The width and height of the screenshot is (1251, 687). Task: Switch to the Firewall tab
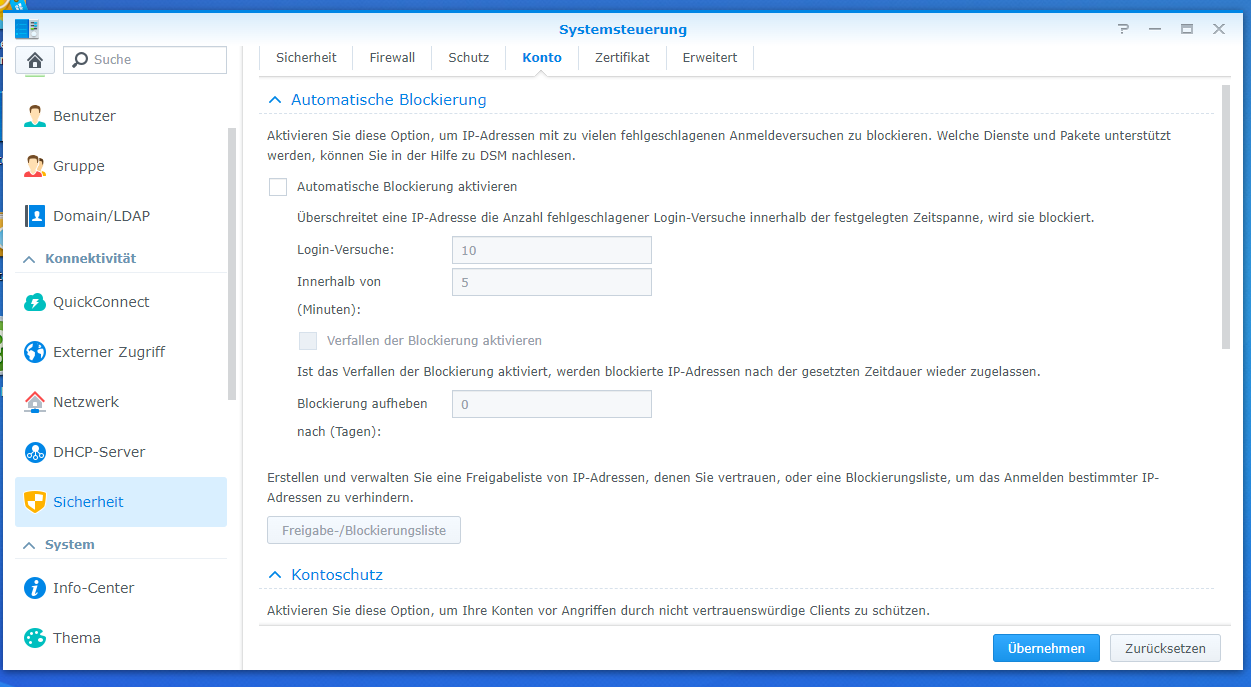(x=392, y=58)
